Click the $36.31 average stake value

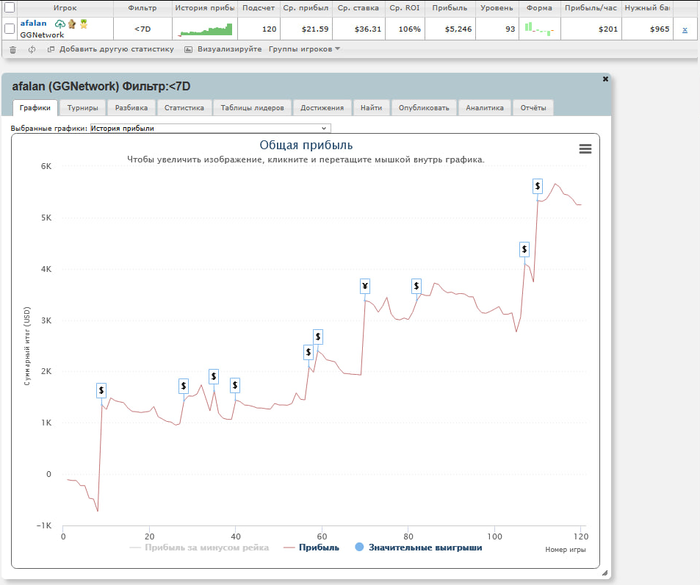coord(368,29)
